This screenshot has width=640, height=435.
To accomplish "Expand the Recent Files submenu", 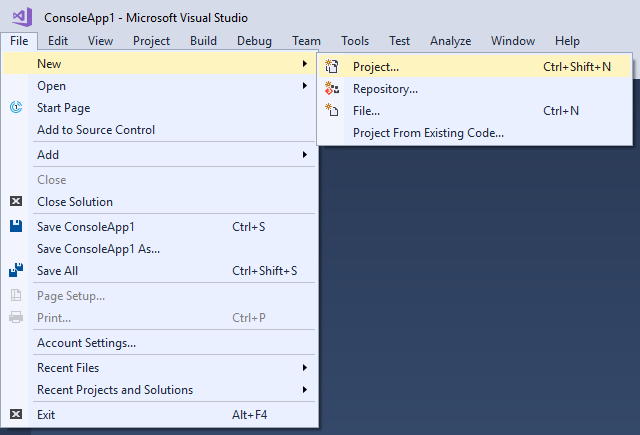I will click(304, 368).
